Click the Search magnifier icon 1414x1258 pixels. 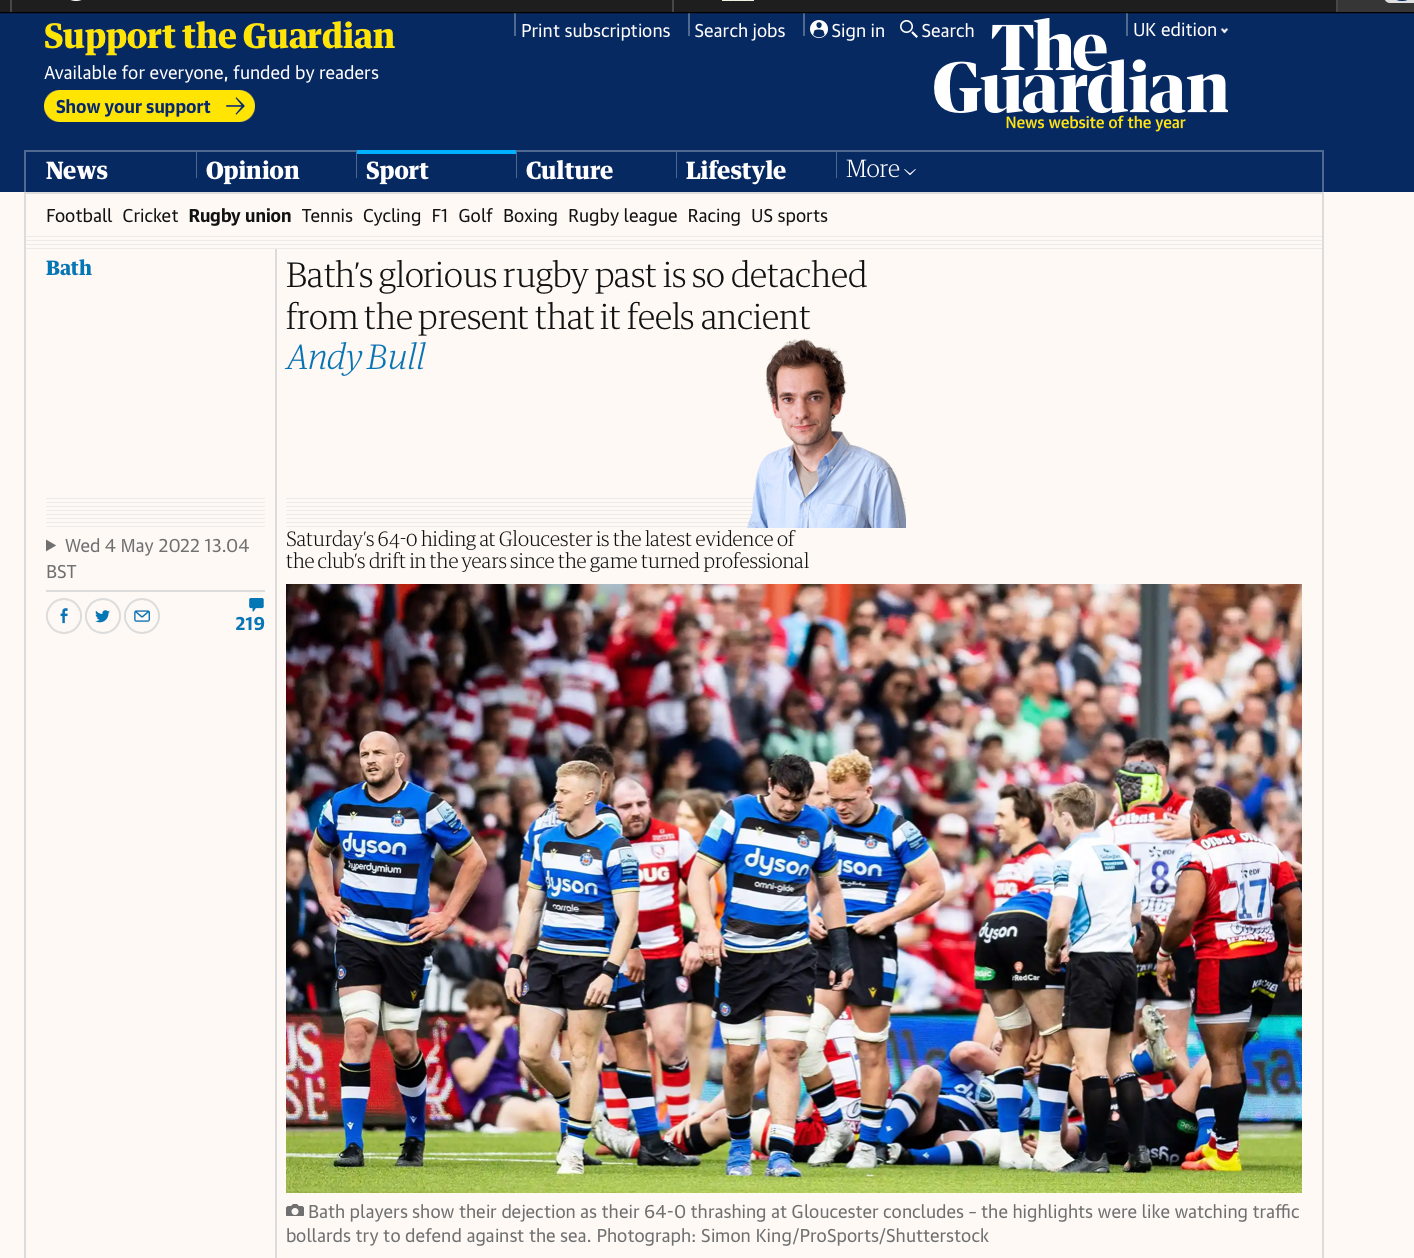908,29
